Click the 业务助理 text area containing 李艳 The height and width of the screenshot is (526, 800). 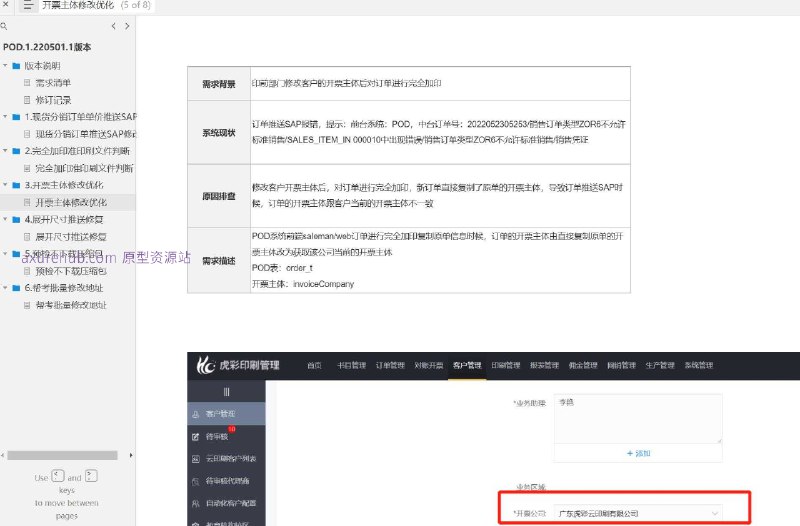tap(638, 418)
